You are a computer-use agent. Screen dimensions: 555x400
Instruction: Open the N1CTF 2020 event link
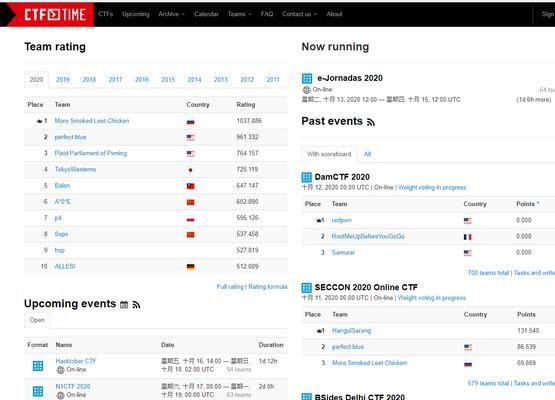pos(73,387)
